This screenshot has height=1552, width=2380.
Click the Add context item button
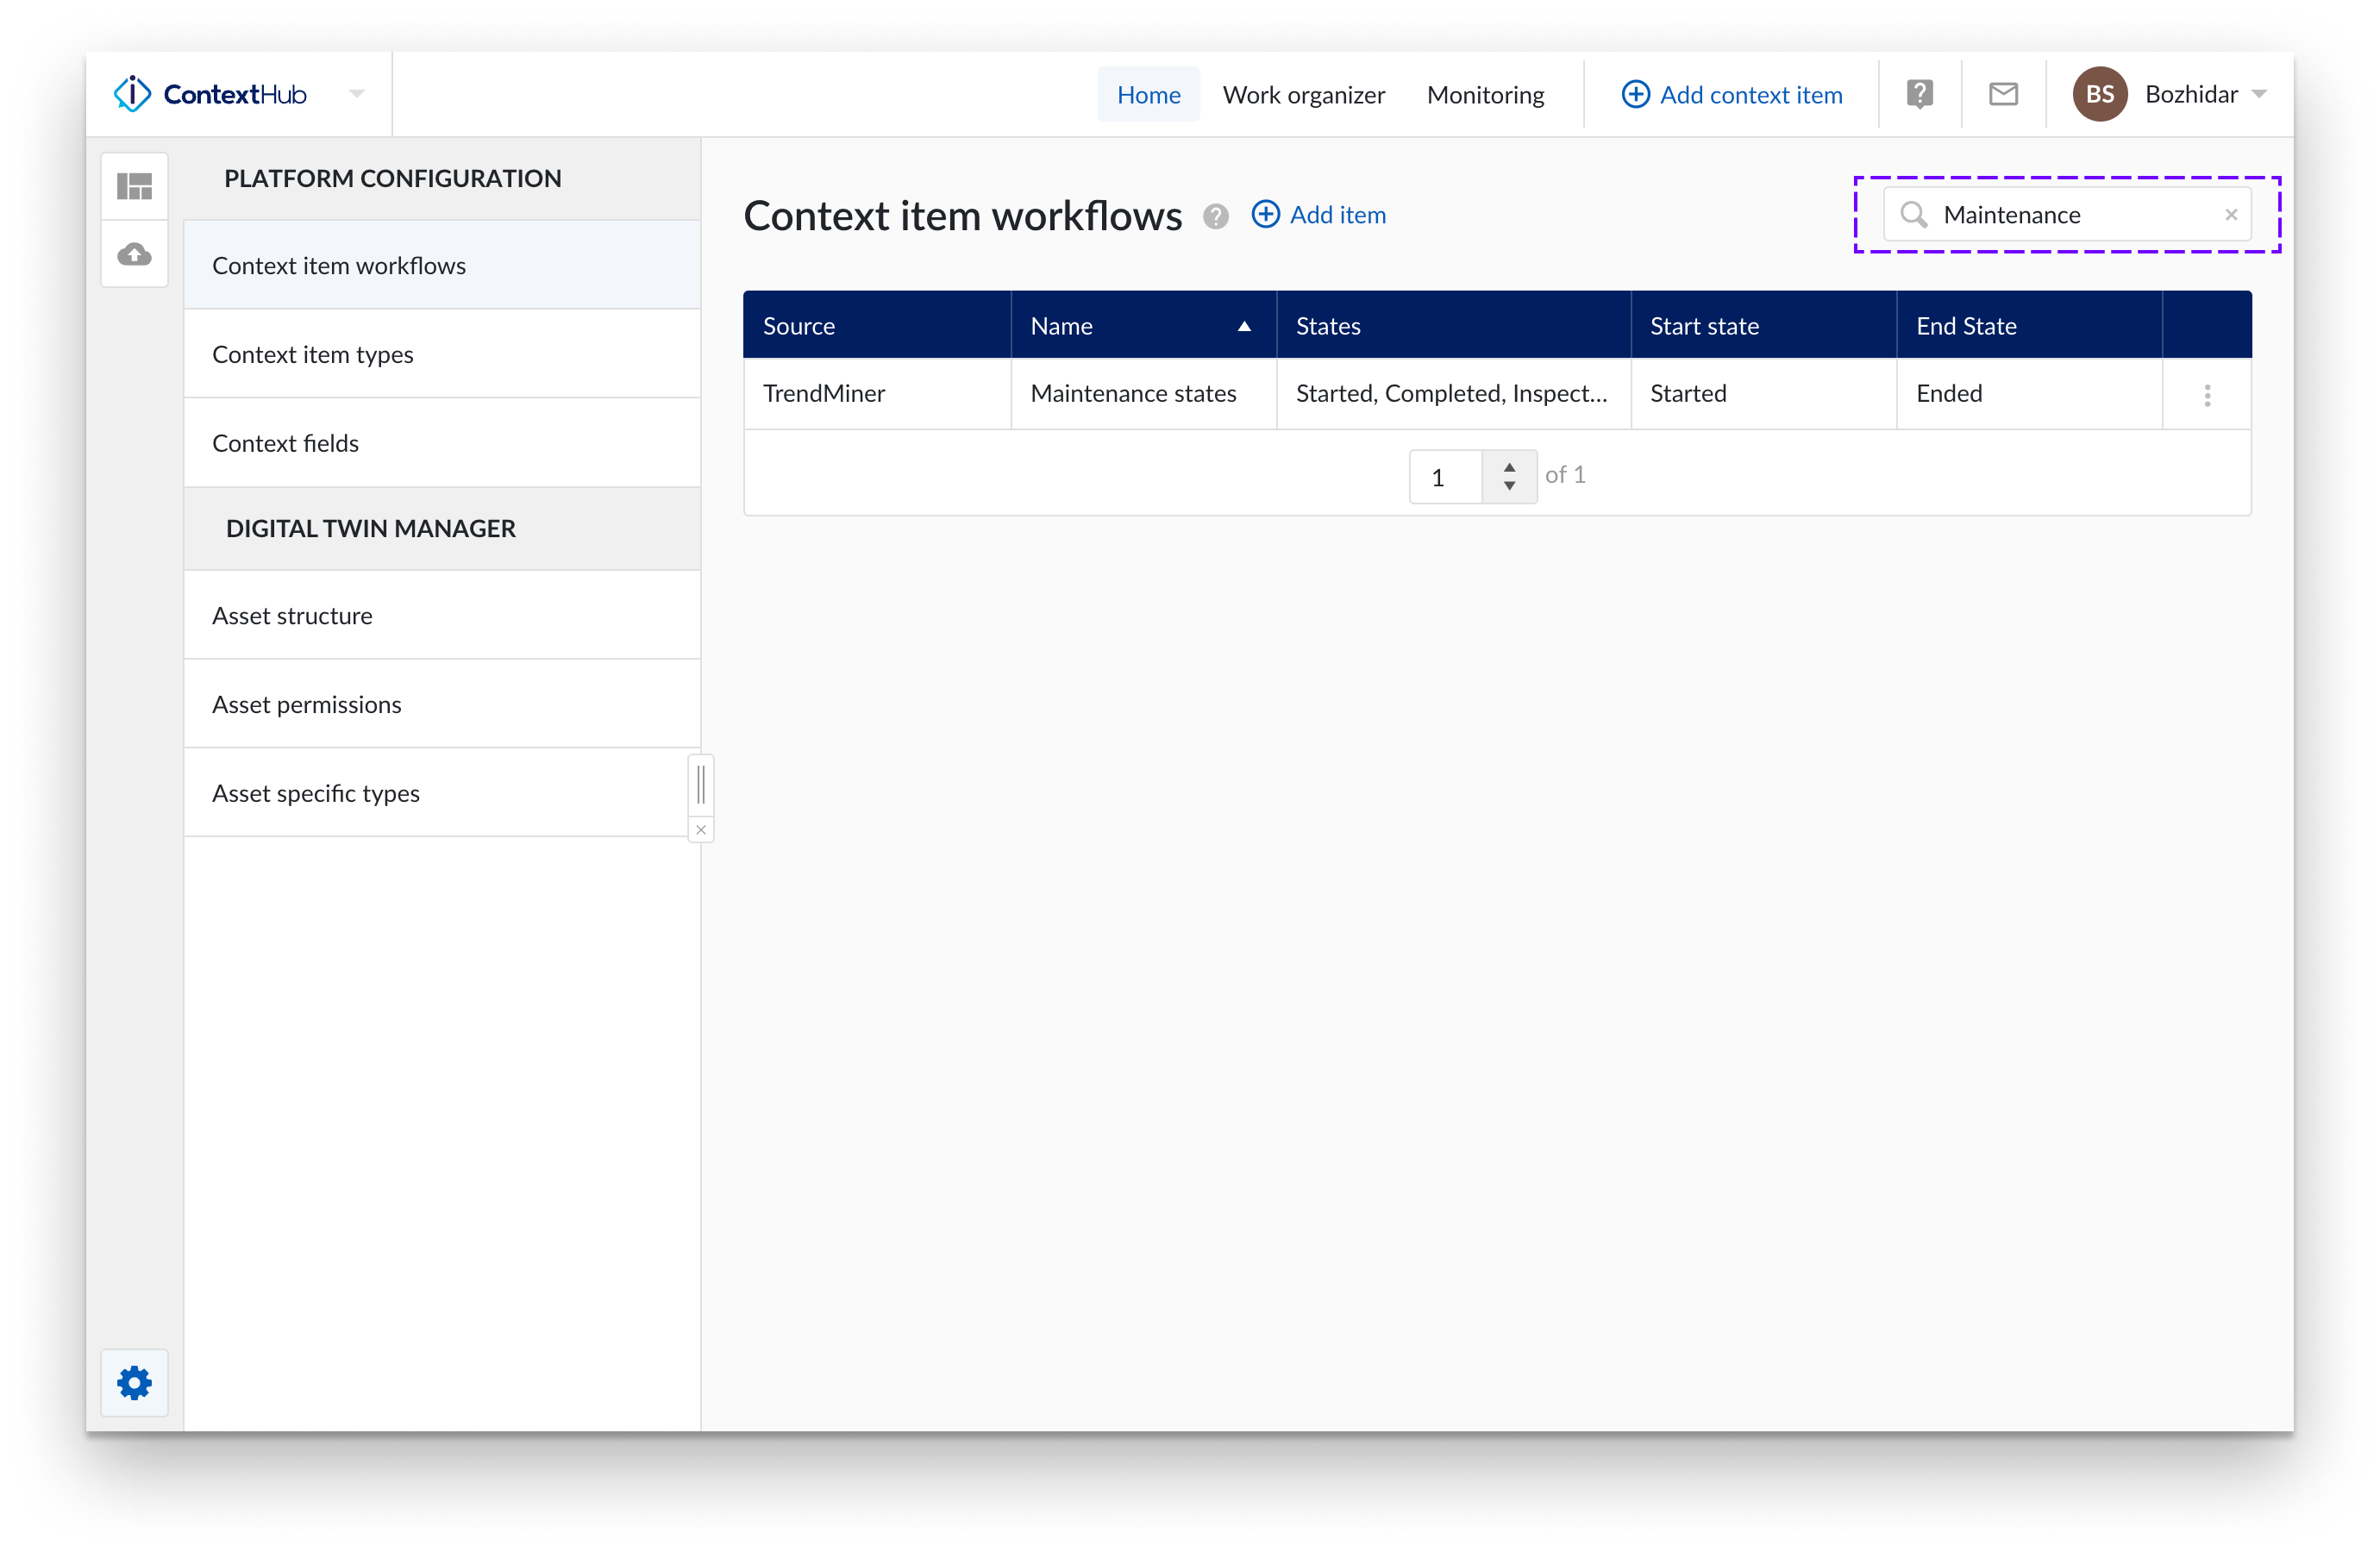click(x=1733, y=94)
